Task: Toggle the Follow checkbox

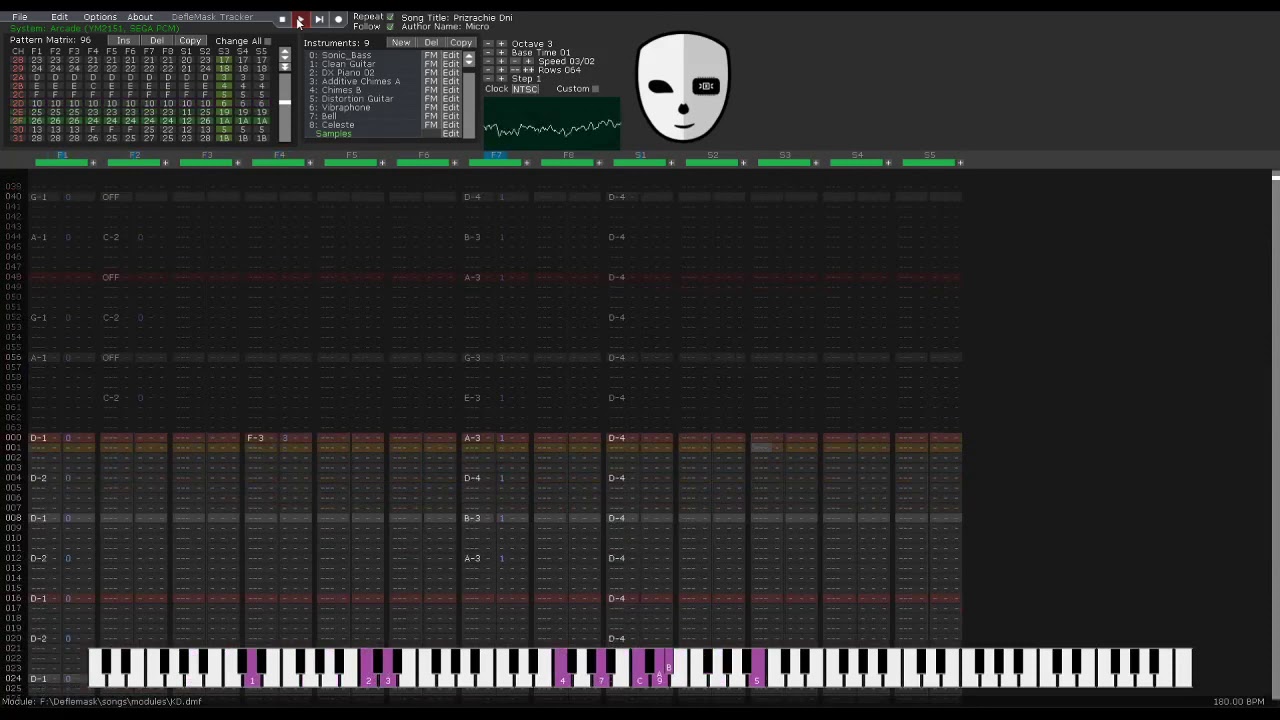Action: tap(390, 26)
